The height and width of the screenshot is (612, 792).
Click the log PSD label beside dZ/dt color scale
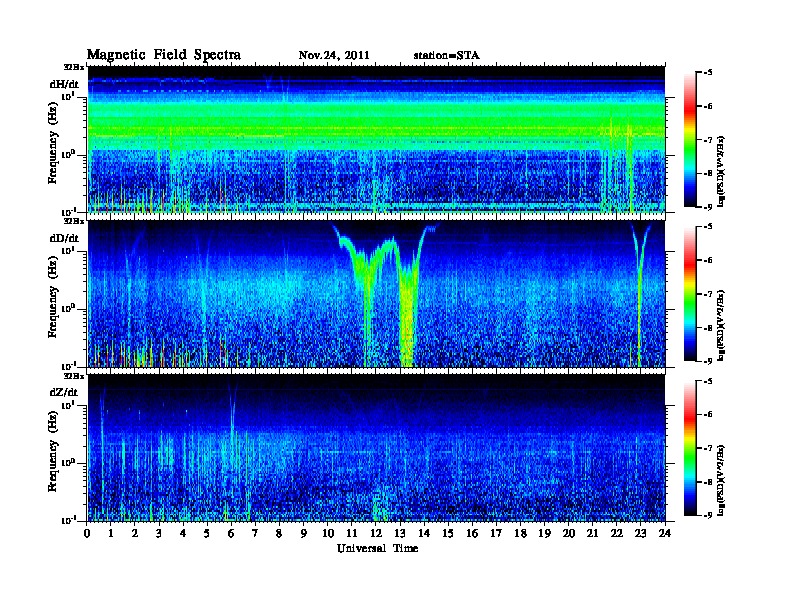click(x=721, y=480)
